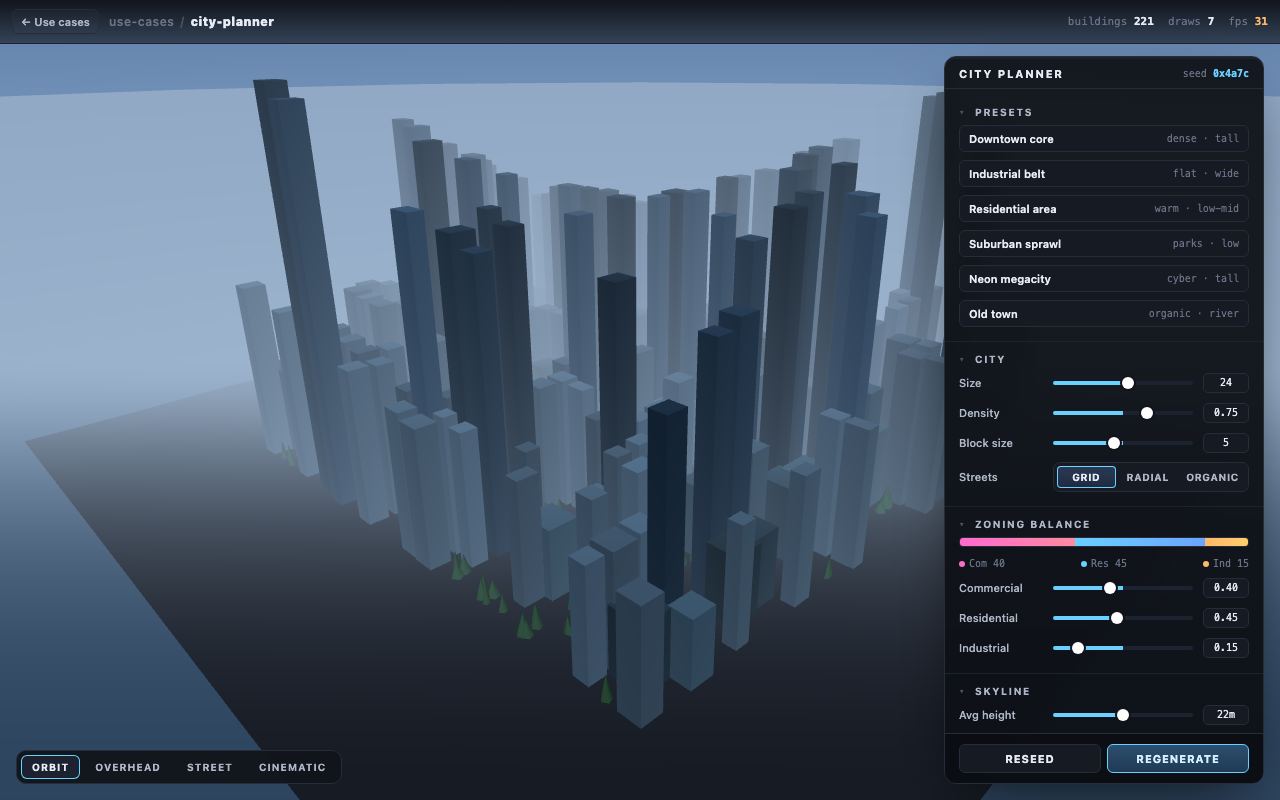This screenshot has width=1280, height=800.
Task: Edit the Size value field 24
Action: (1226, 383)
